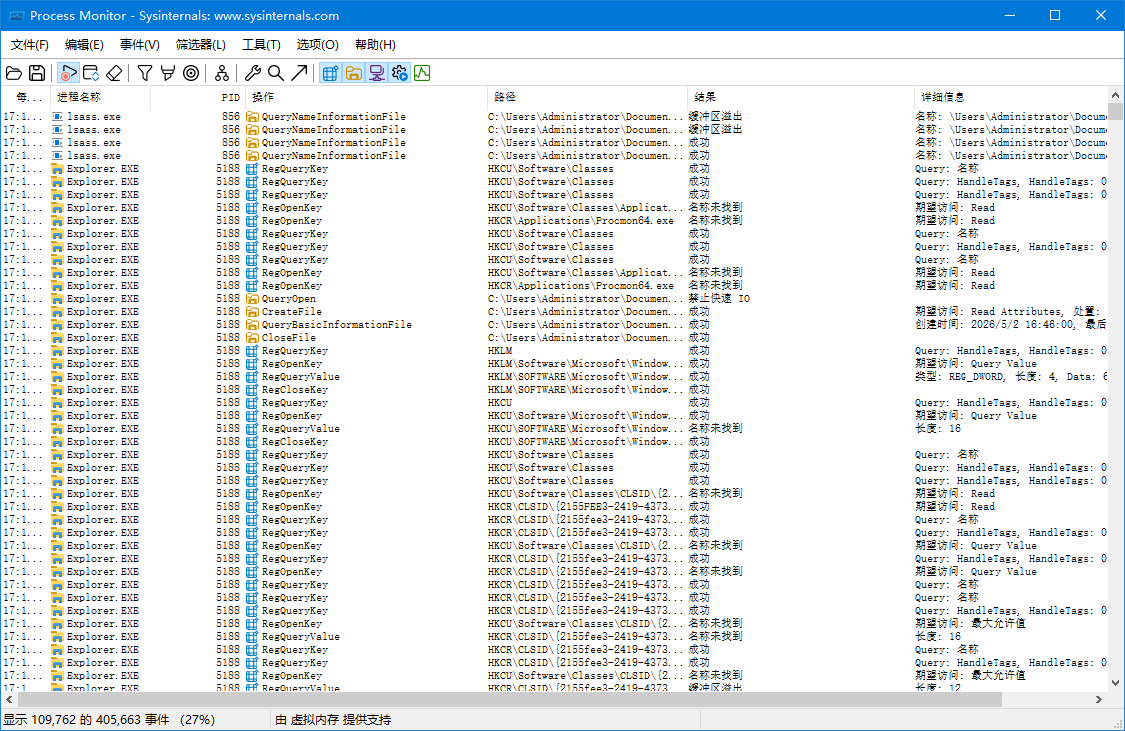Screen dimensions: 1125x731
Task: Toggle event capture on or off
Action: click(68, 73)
